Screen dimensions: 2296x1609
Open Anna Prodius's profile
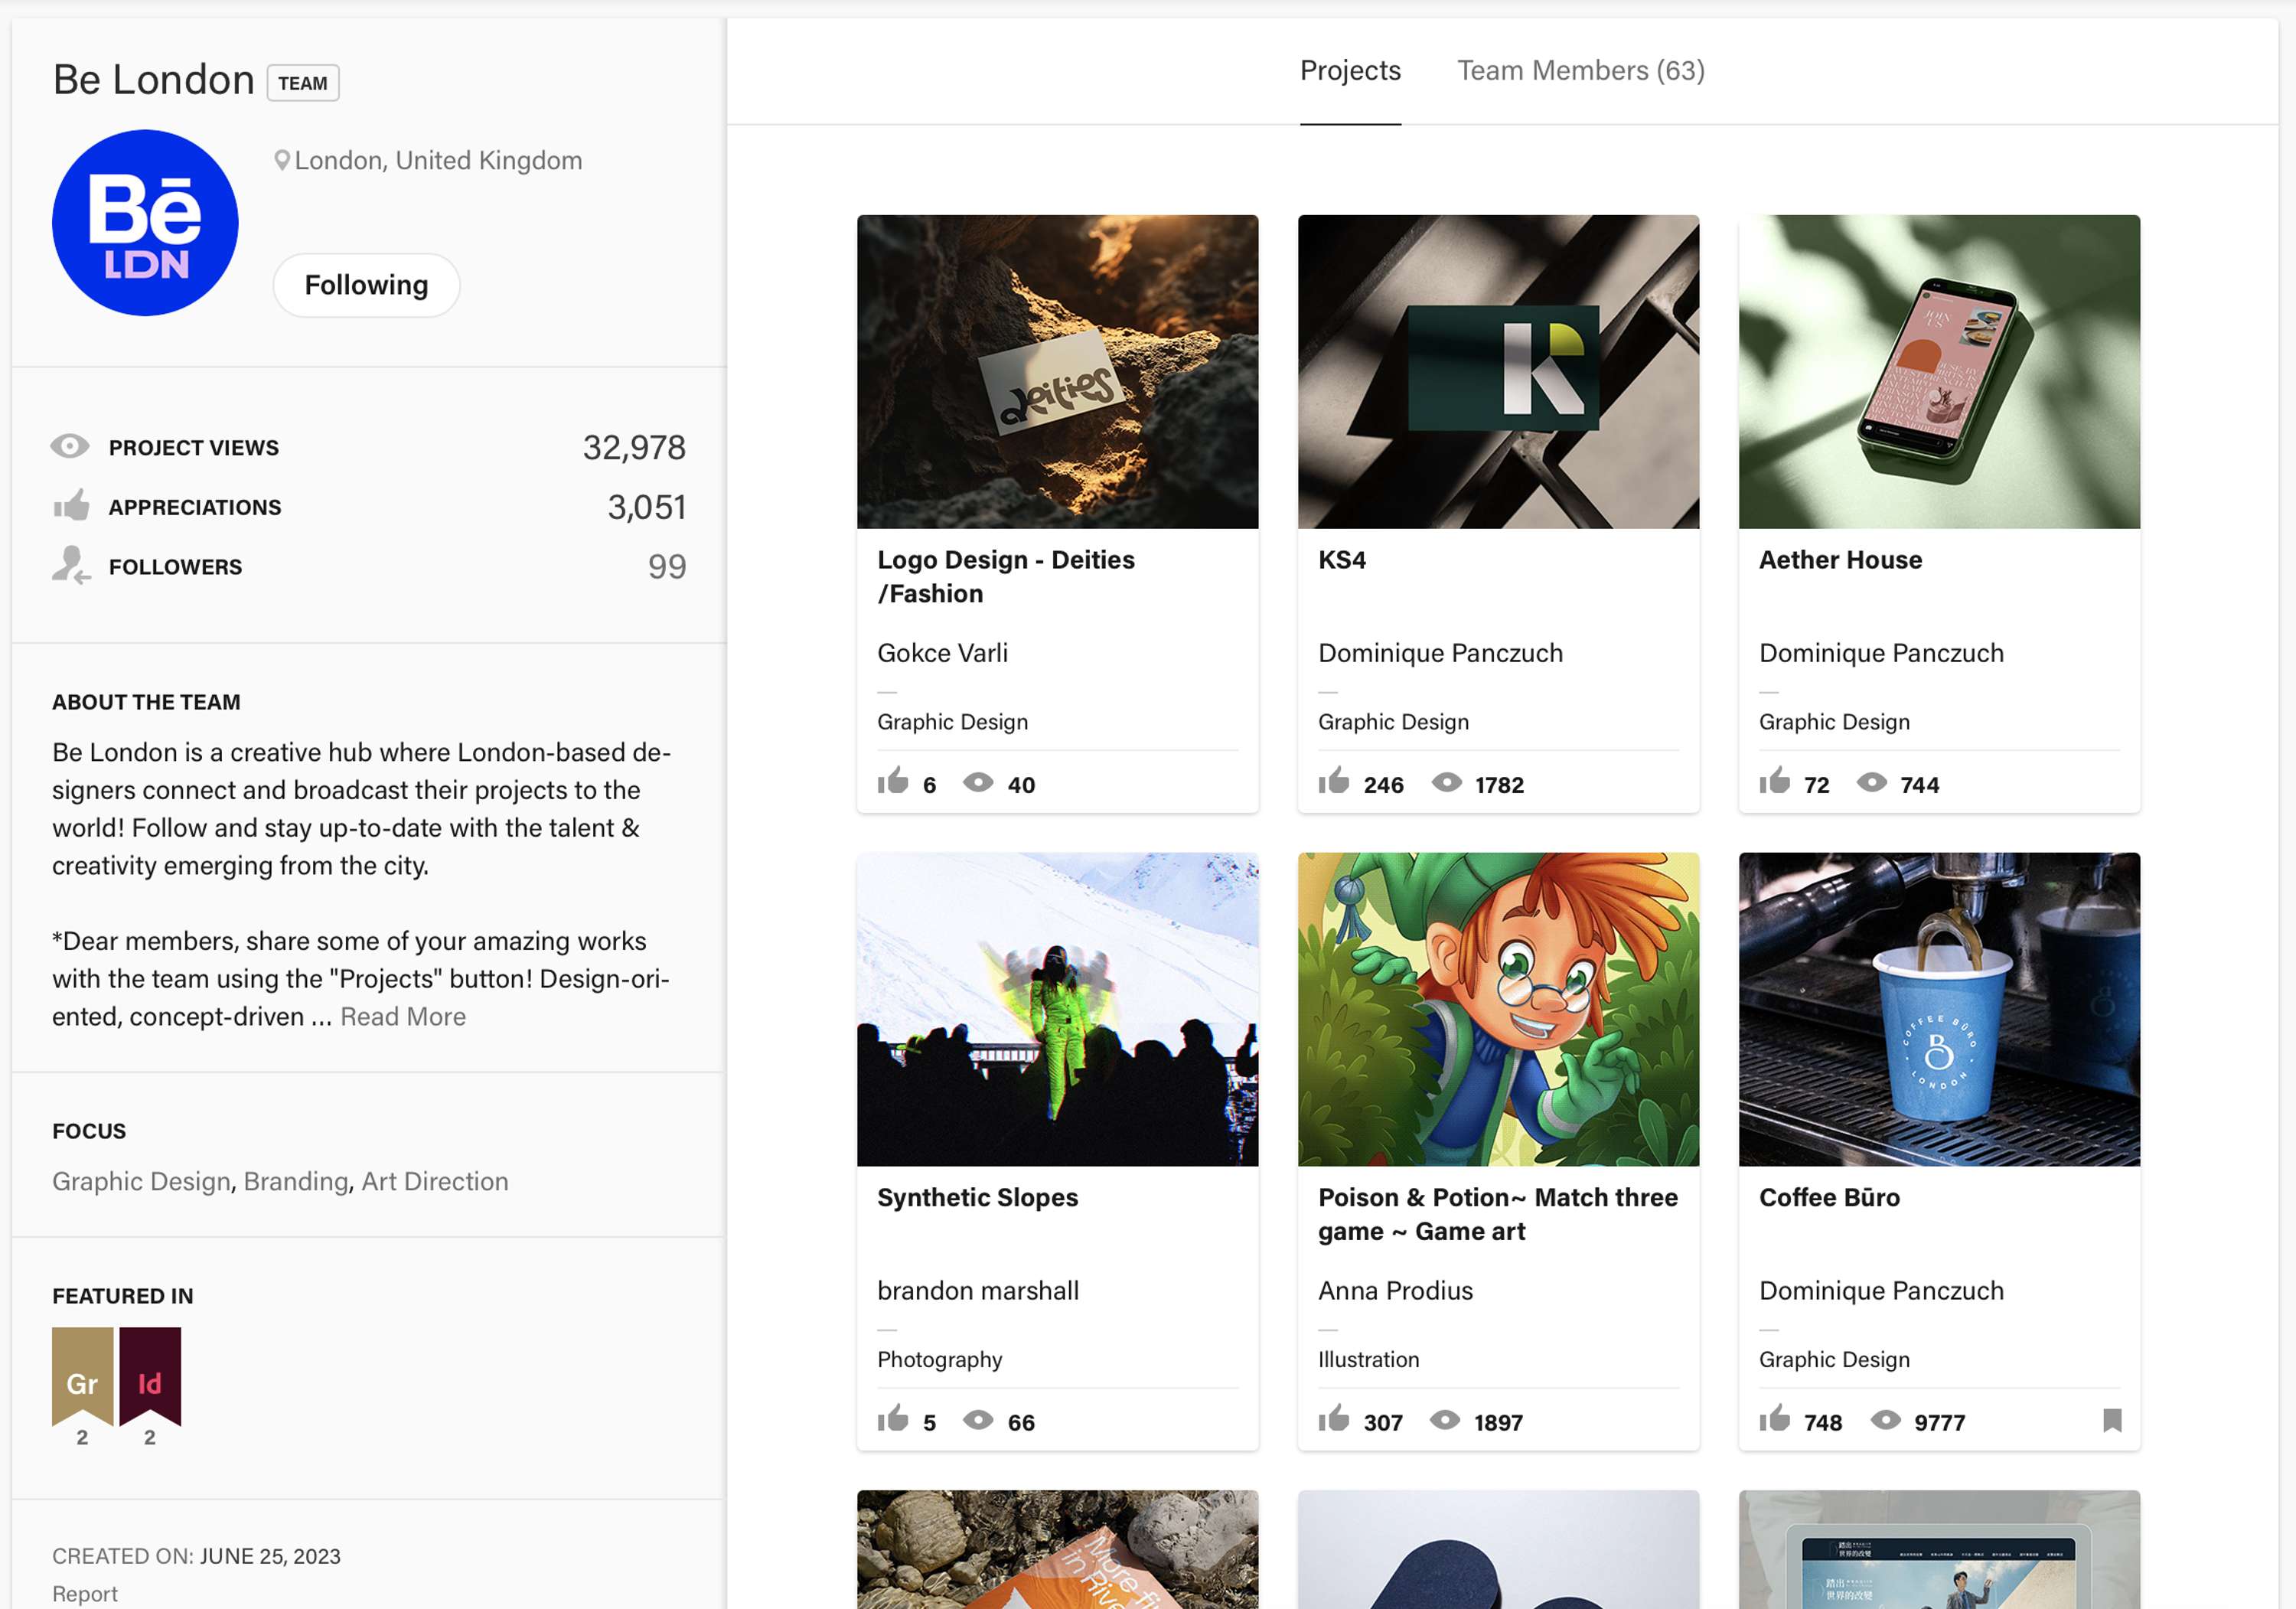click(1395, 1291)
